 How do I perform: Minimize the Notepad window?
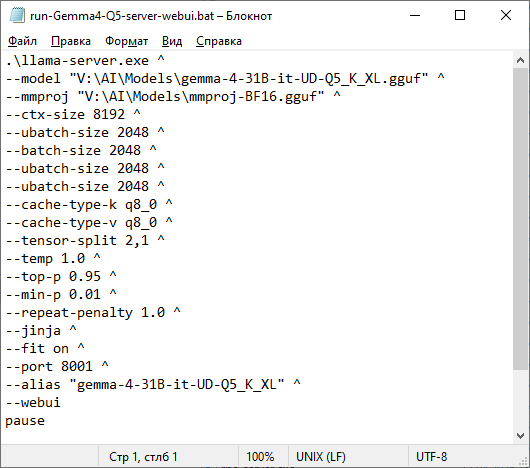click(x=415, y=16)
